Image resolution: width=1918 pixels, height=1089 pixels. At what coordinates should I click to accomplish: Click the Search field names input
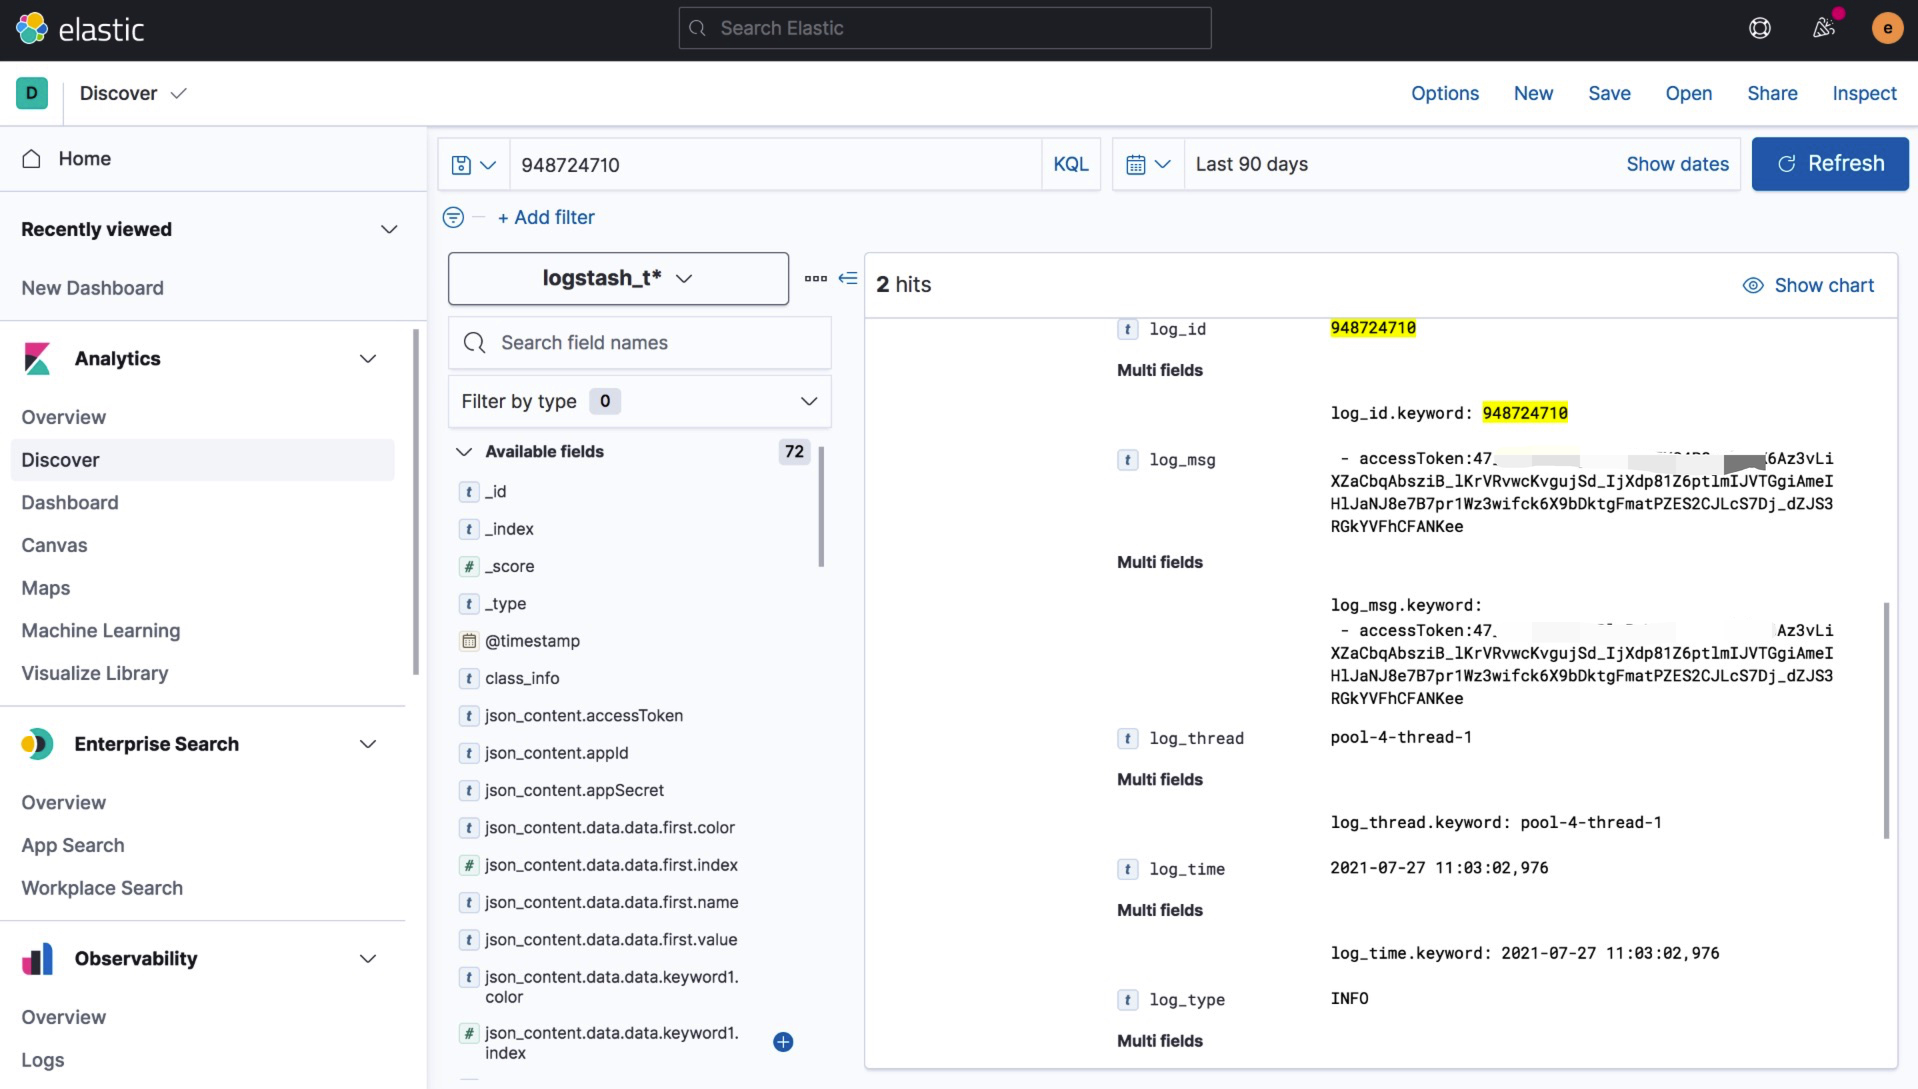tap(639, 343)
